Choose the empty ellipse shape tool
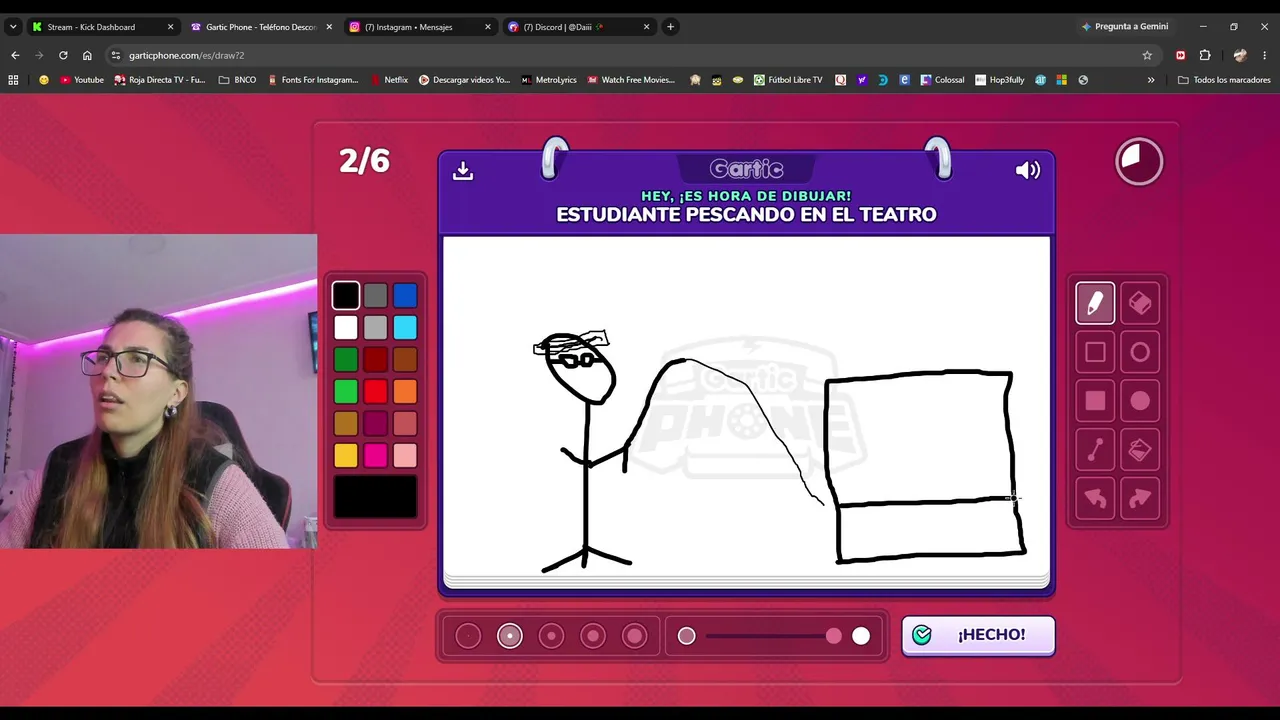This screenshot has height=720, width=1280. pos(1140,352)
